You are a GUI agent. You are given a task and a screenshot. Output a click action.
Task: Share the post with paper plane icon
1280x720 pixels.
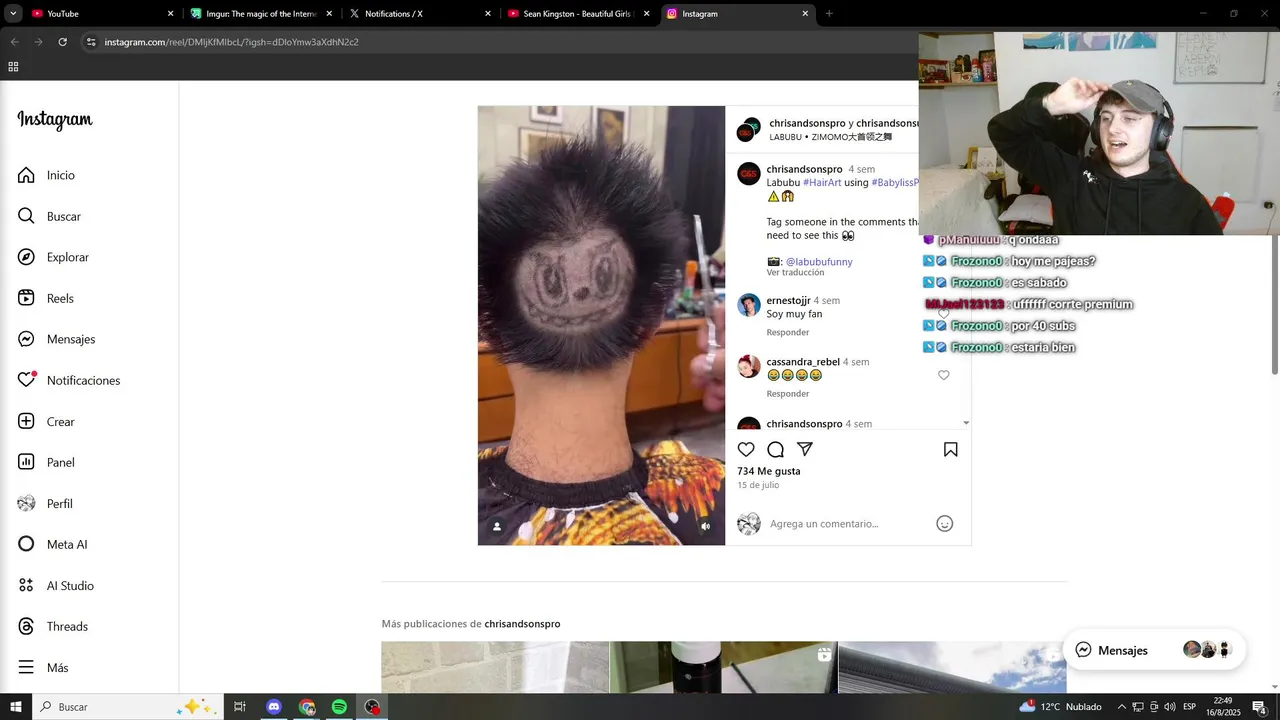pos(804,449)
